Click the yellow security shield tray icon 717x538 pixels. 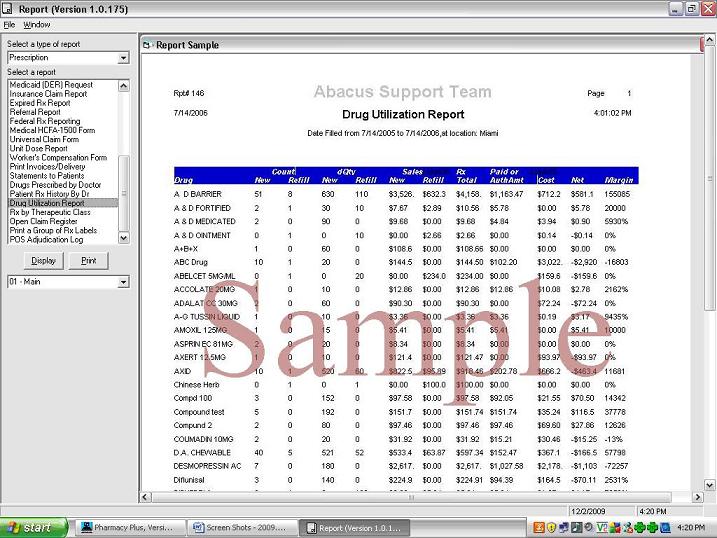click(x=551, y=528)
